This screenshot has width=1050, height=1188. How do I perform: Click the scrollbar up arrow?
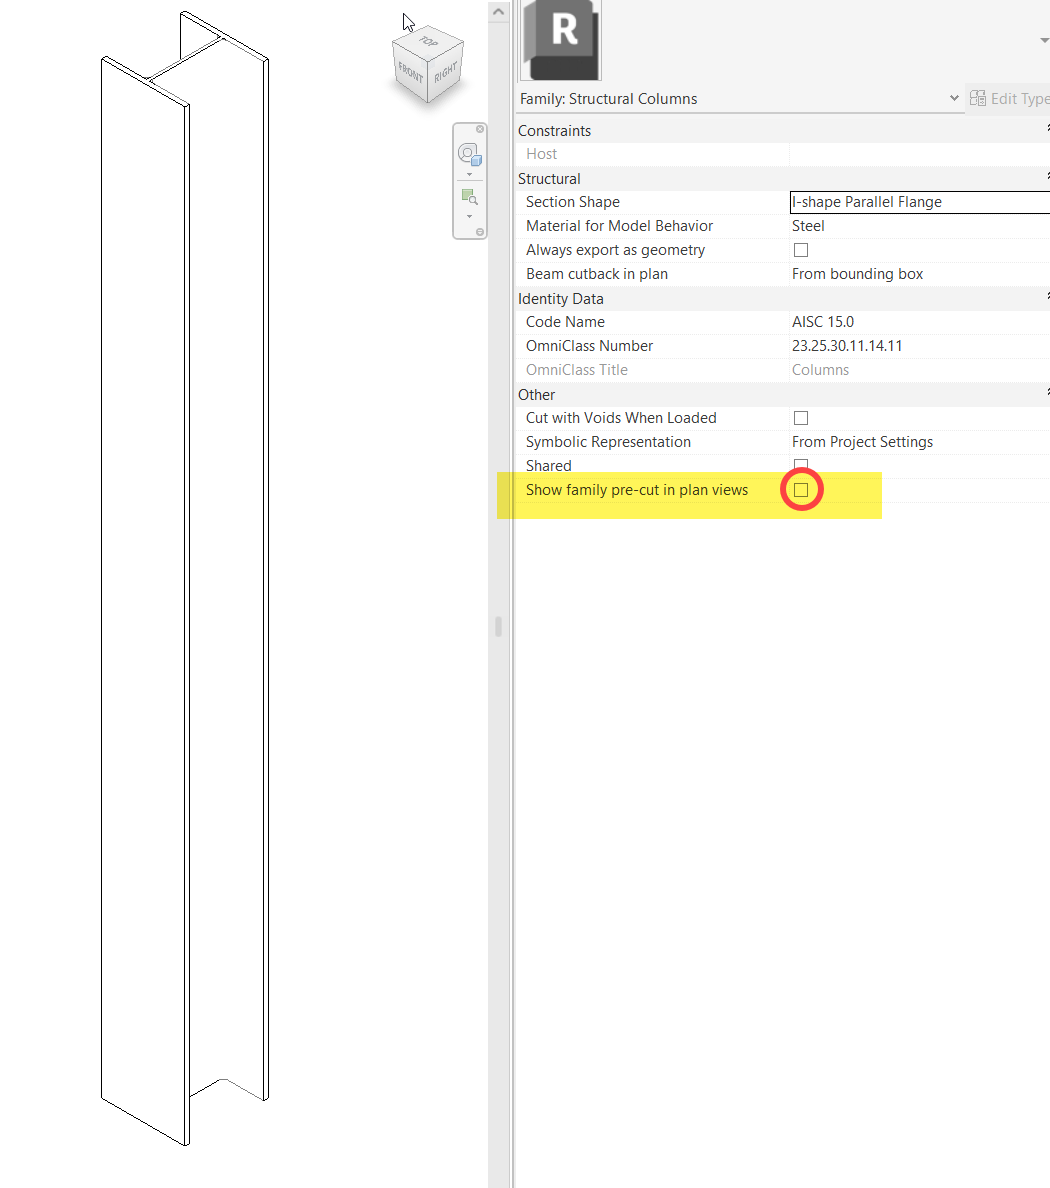point(498,10)
